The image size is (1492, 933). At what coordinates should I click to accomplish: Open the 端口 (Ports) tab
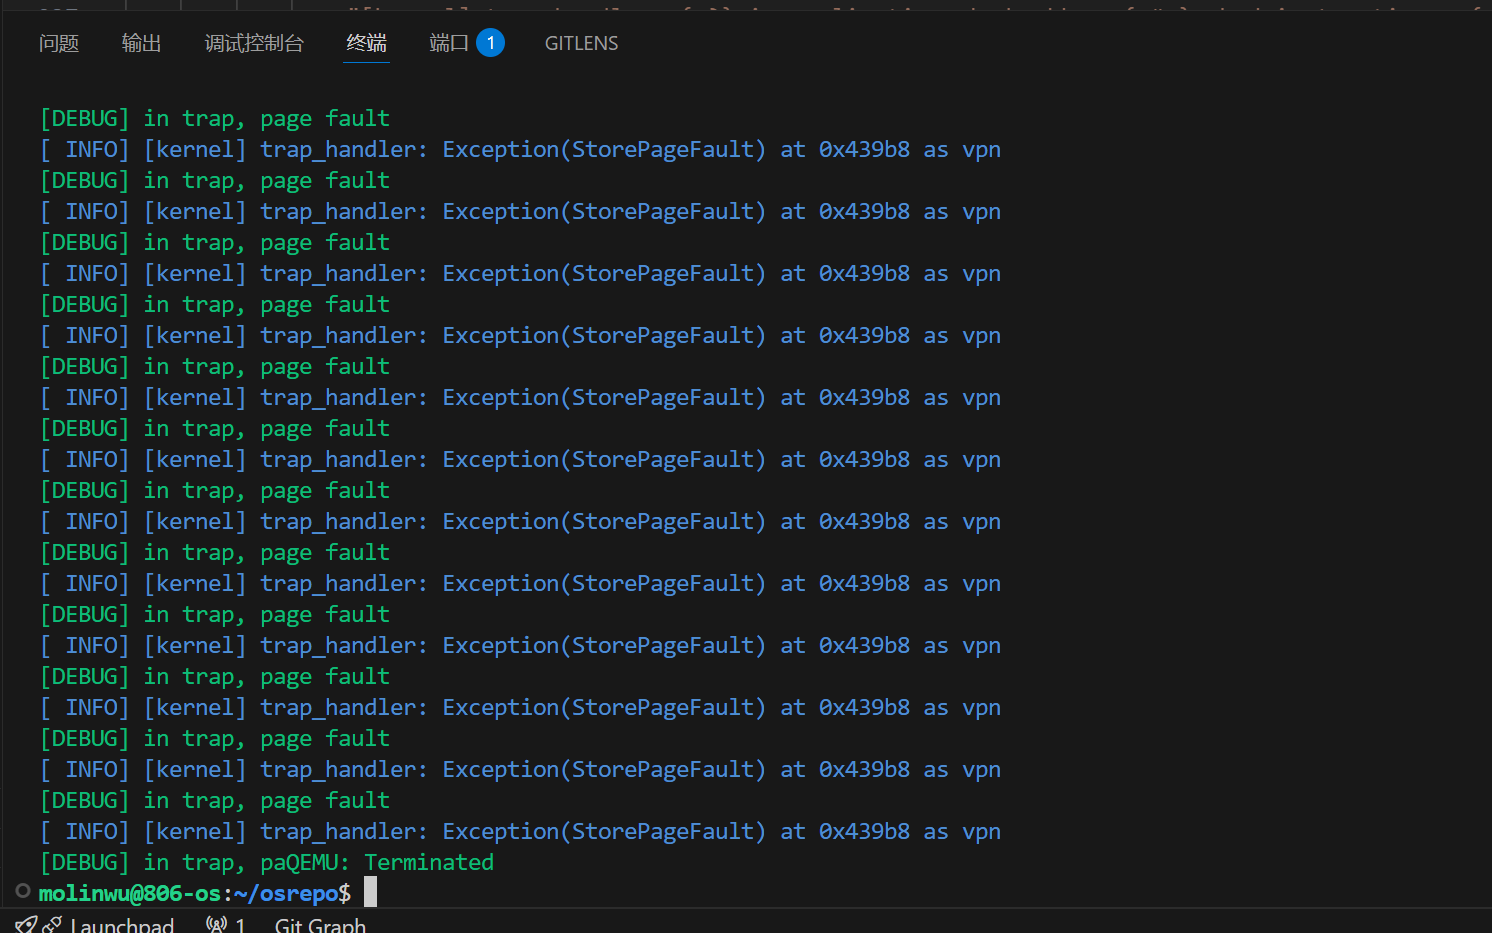coord(449,43)
